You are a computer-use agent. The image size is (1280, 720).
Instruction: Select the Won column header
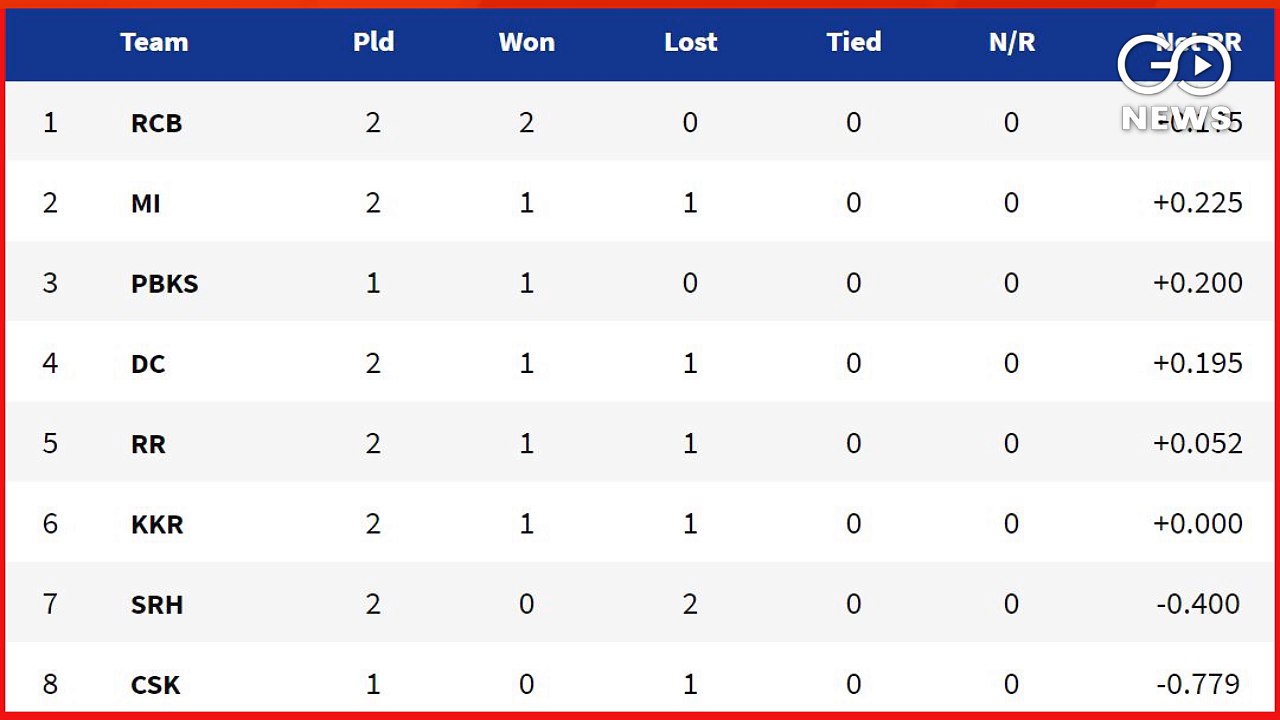527,42
